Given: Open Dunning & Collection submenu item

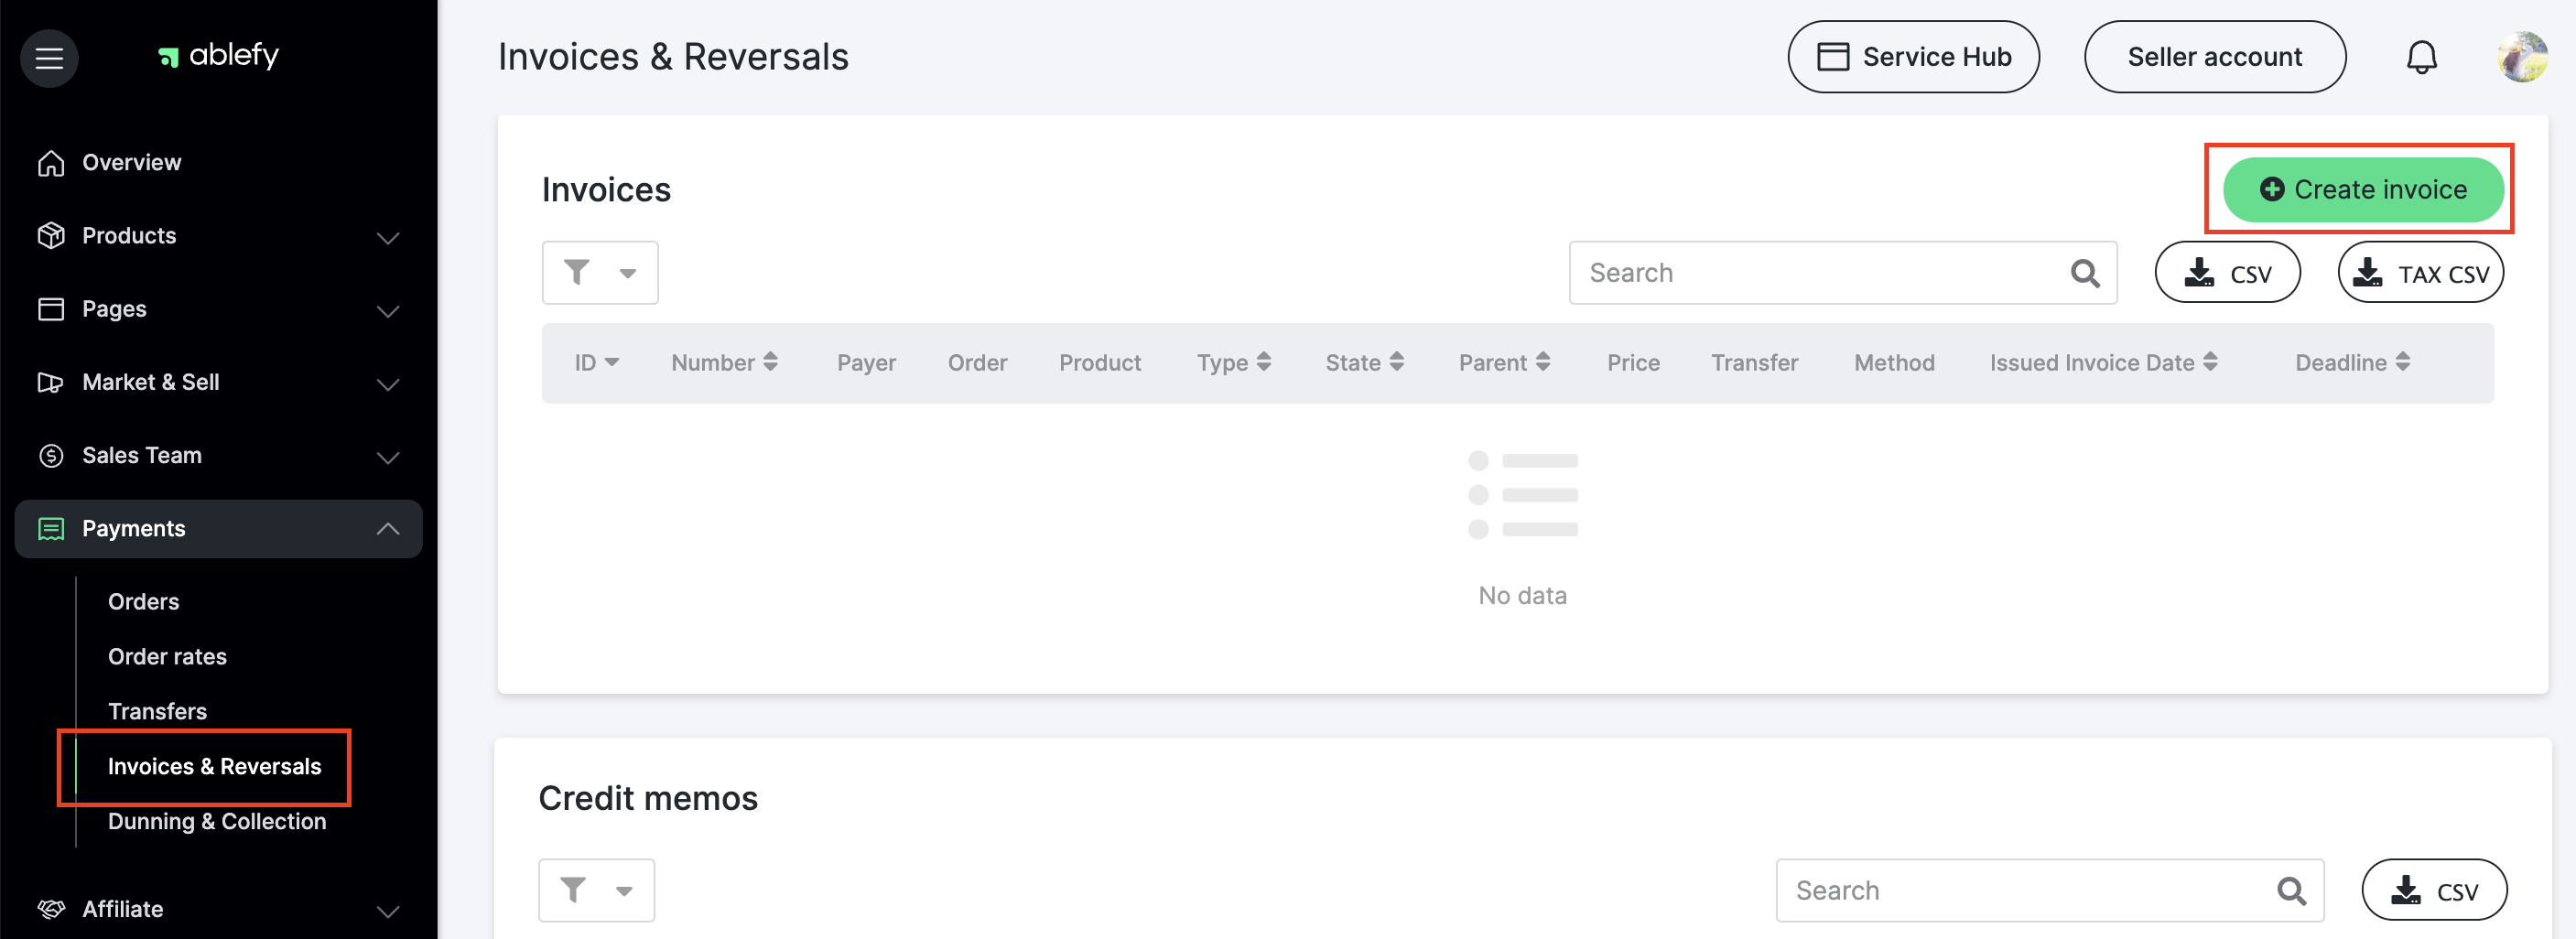Looking at the screenshot, I should (217, 822).
